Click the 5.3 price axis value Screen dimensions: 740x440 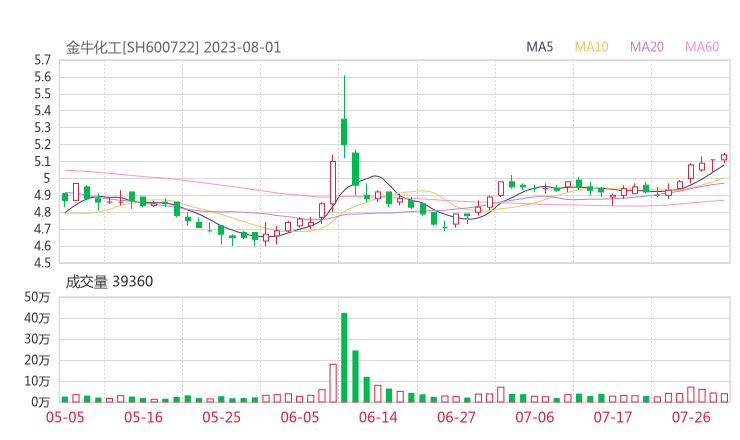42,128
